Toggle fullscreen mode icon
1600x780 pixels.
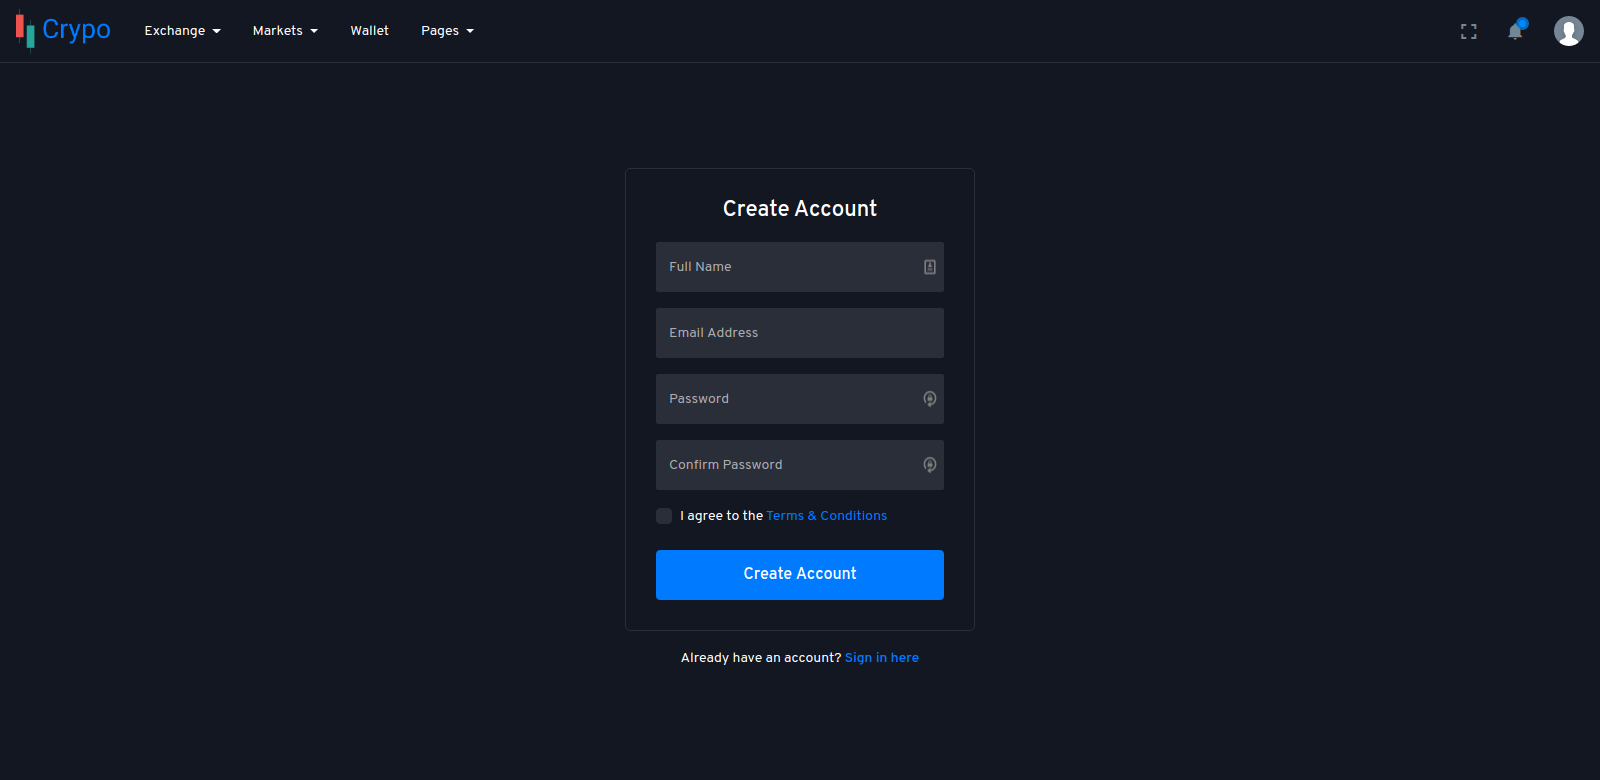point(1468,32)
